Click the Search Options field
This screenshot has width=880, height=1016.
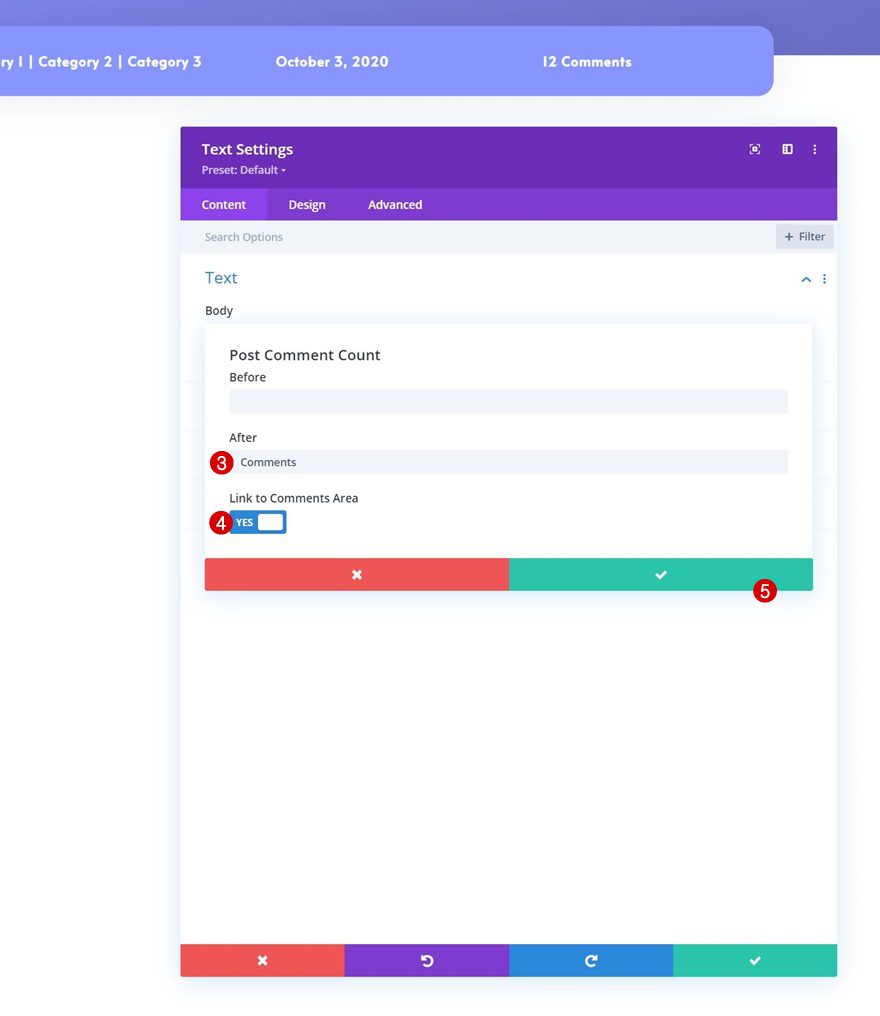tap(300, 236)
